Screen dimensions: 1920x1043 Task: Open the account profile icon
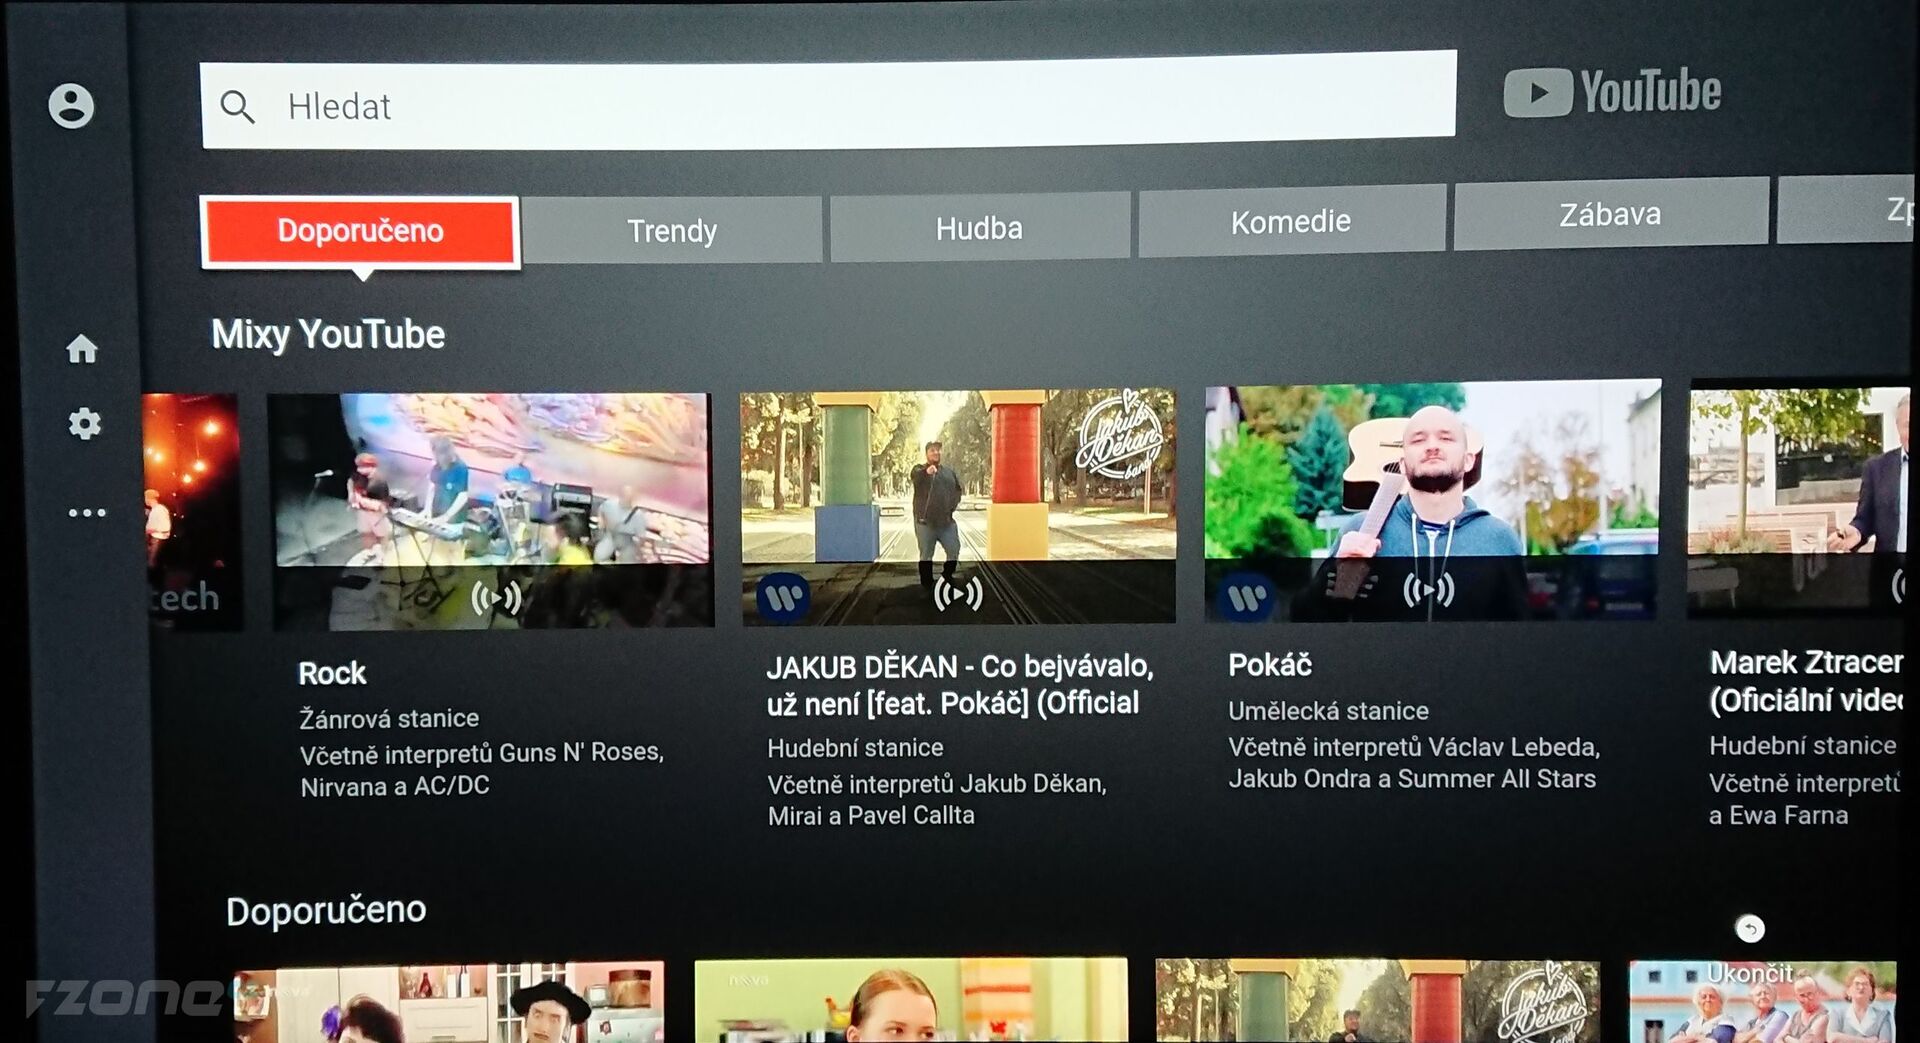(x=71, y=105)
